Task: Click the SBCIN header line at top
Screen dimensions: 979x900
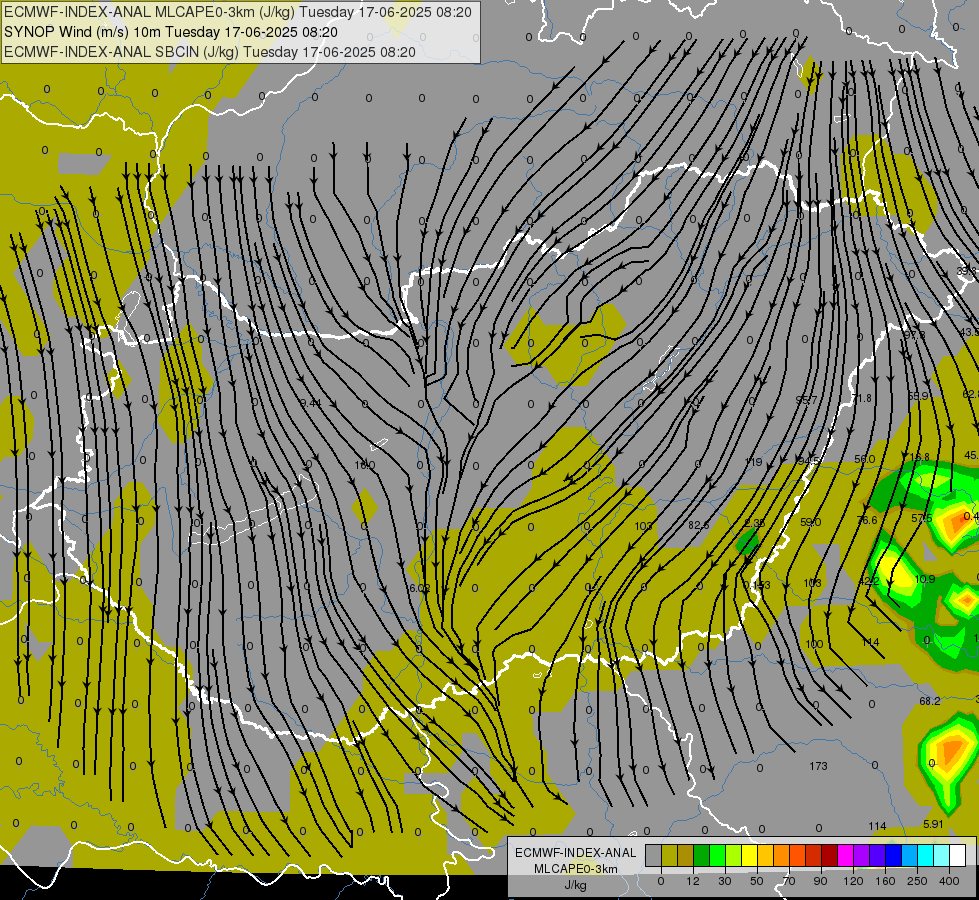Action: (210, 52)
